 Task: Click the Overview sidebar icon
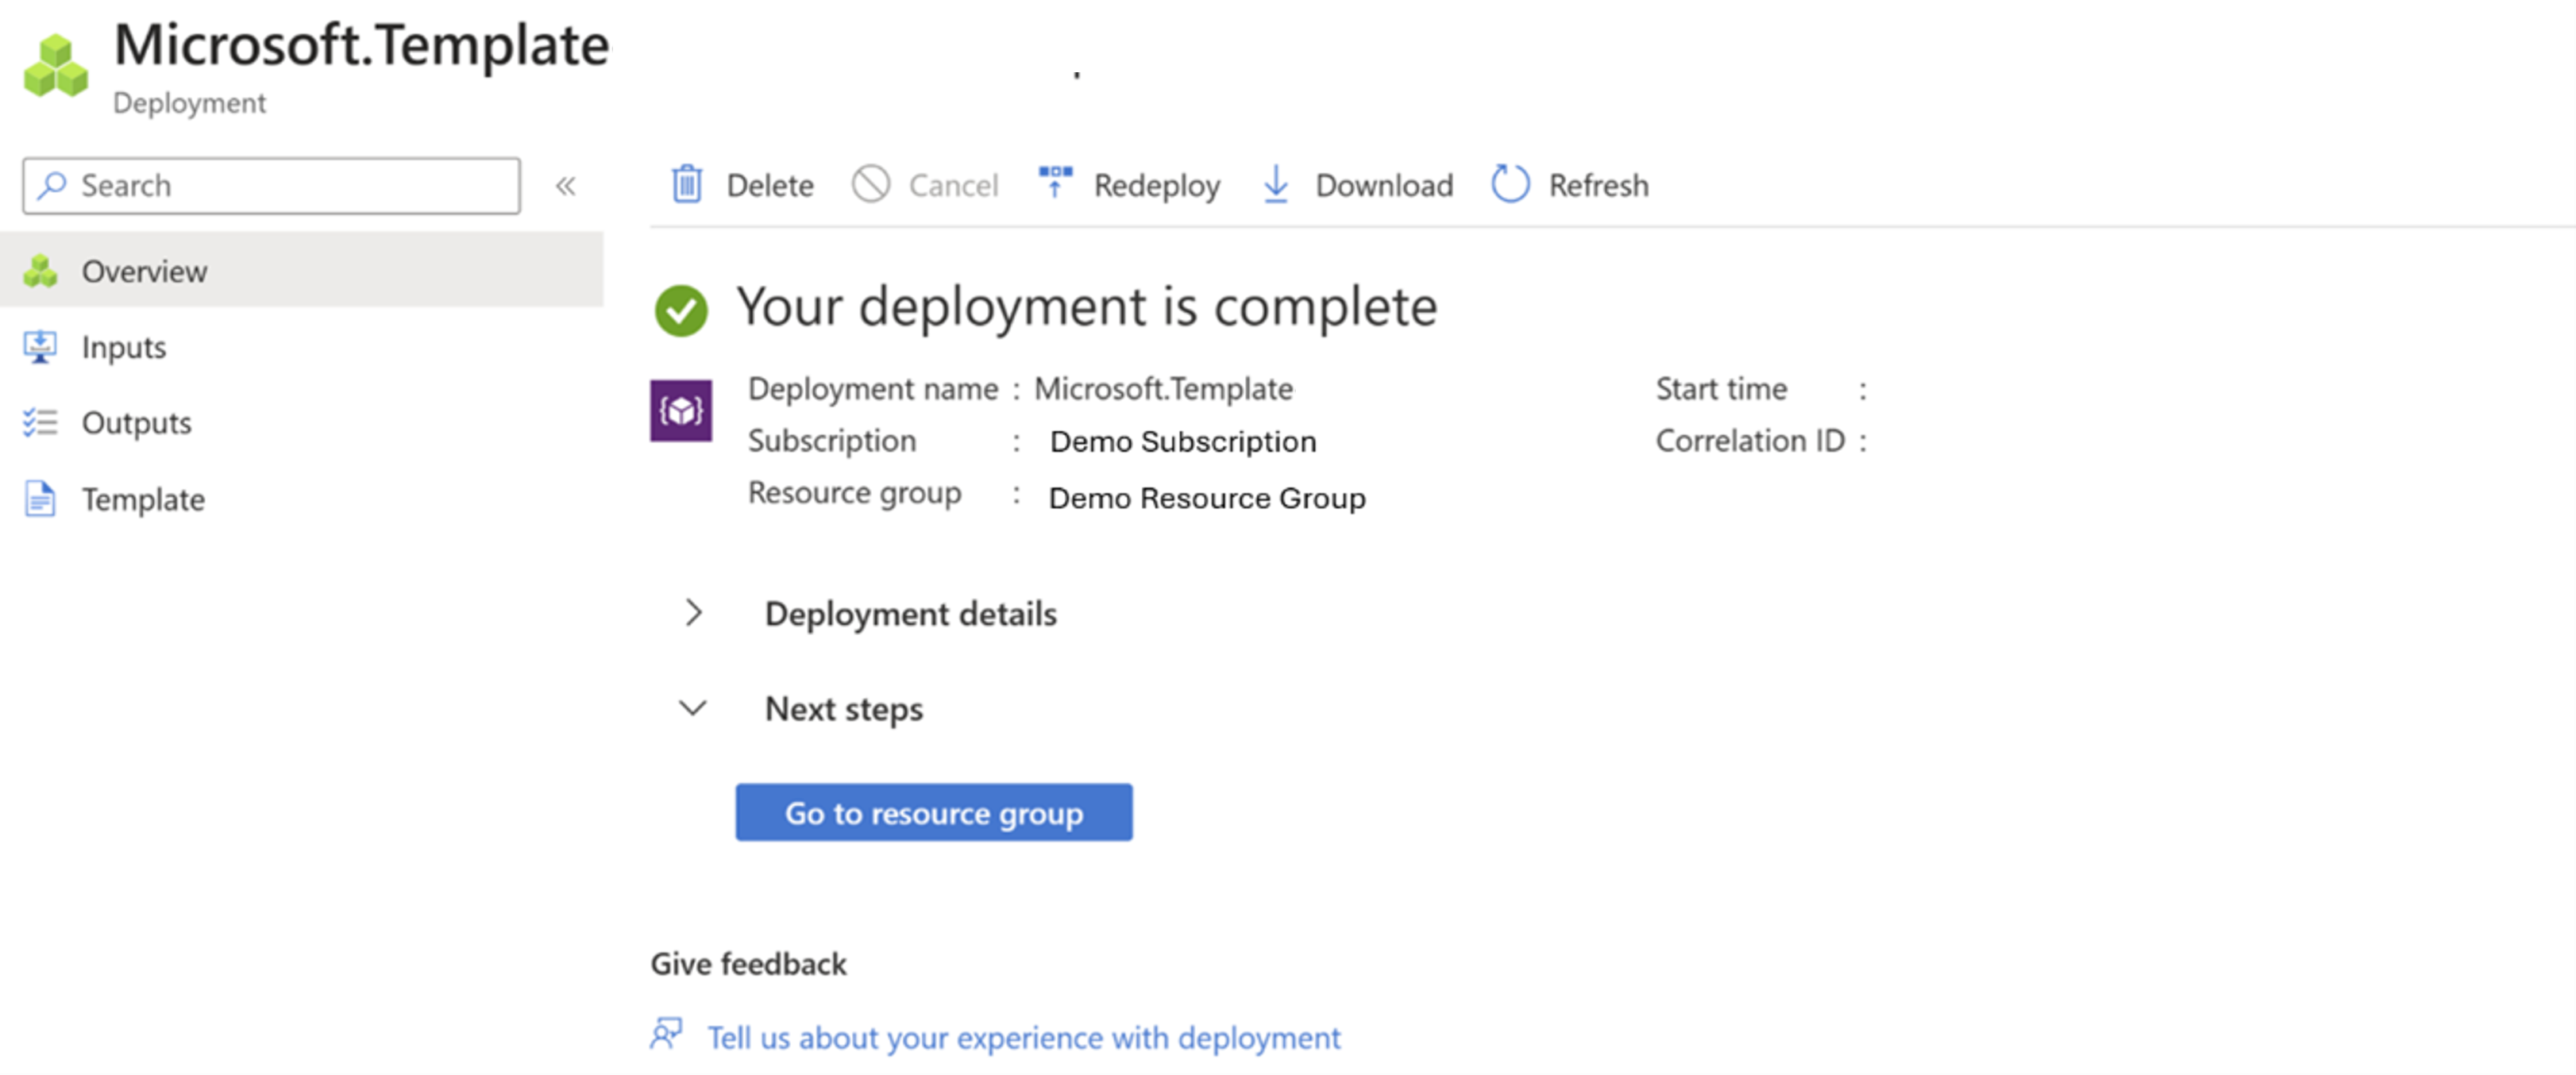click(x=43, y=270)
